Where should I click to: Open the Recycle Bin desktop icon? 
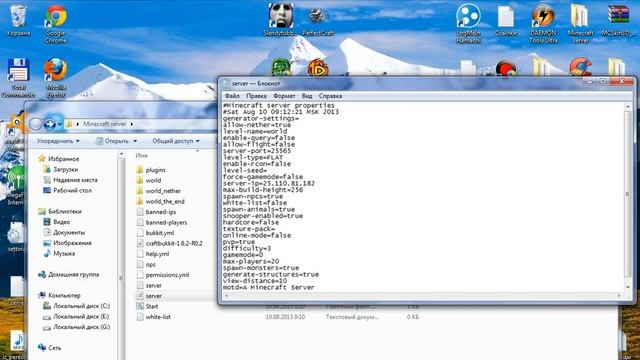pos(18,20)
